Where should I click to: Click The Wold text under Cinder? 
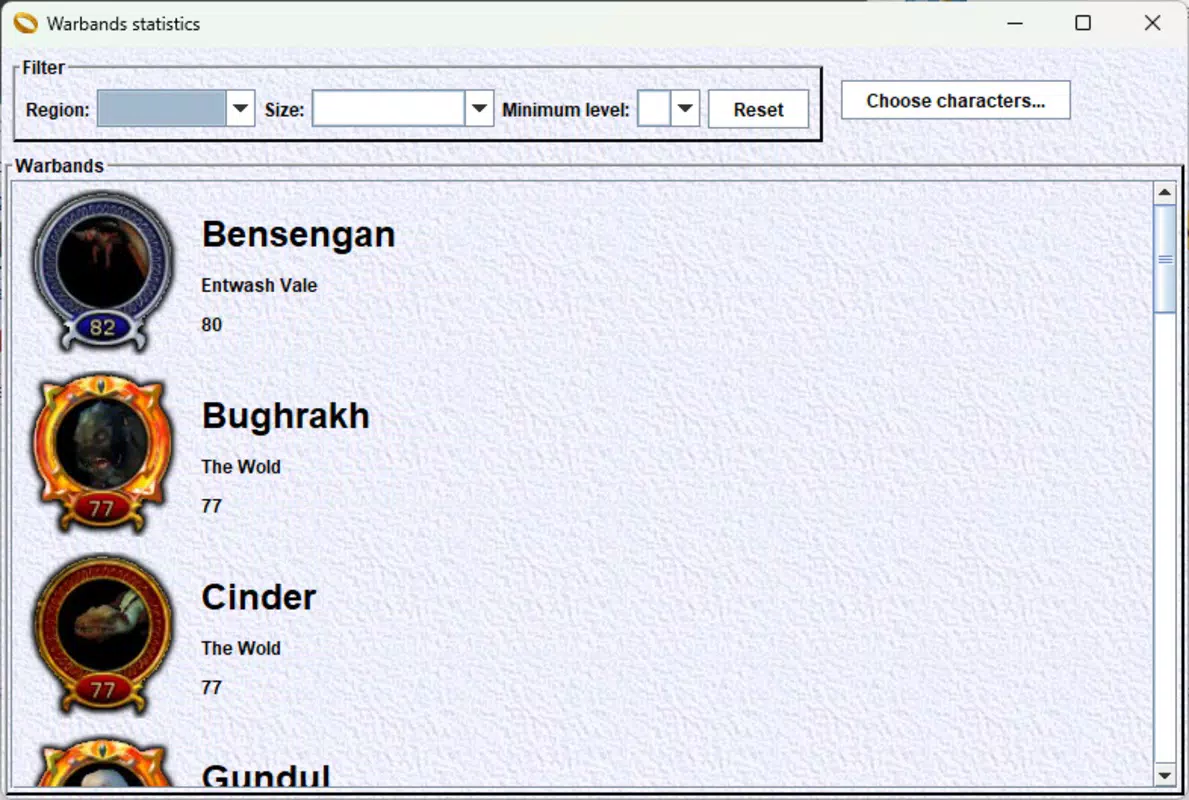241,648
